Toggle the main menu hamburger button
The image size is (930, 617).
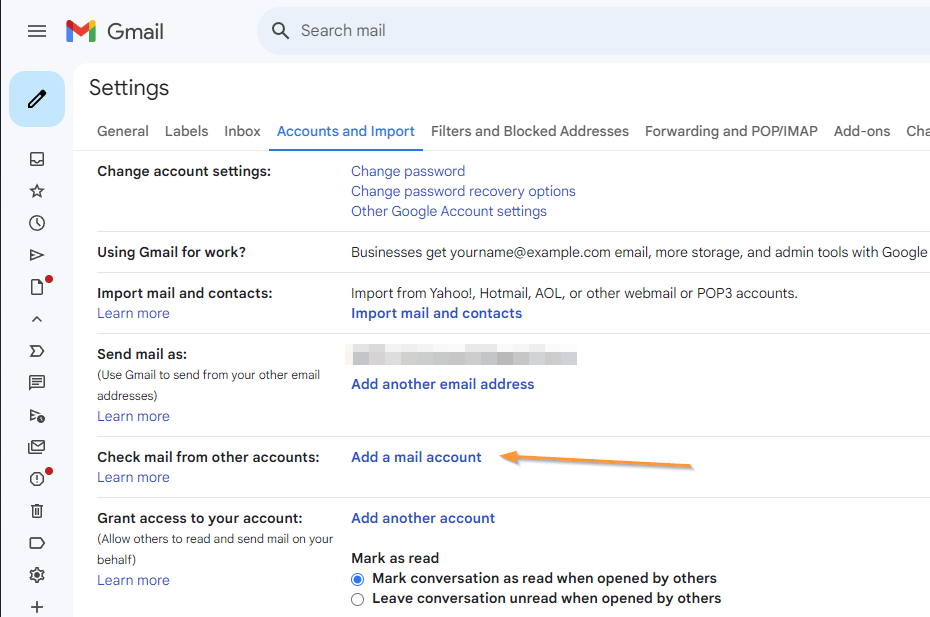pos(37,31)
